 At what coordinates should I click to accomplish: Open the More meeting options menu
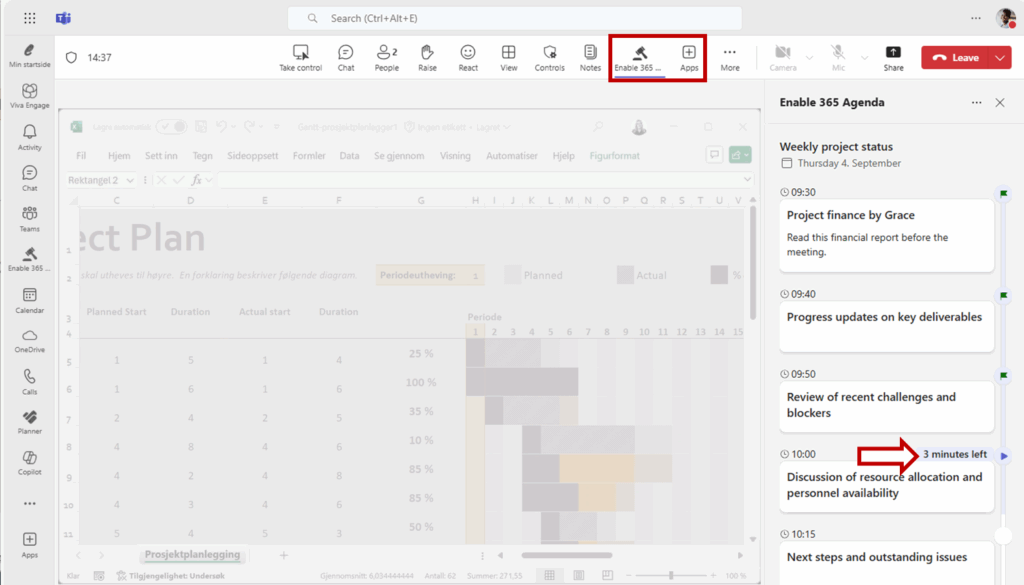point(730,57)
